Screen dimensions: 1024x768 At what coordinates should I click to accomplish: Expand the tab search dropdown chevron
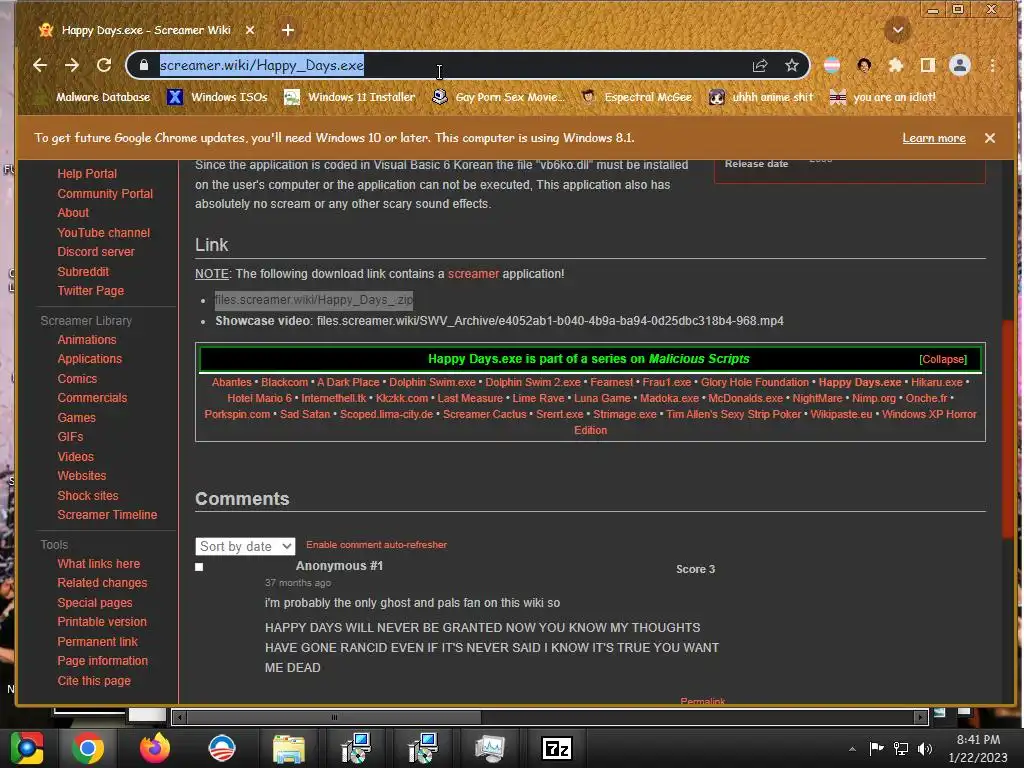click(x=898, y=30)
